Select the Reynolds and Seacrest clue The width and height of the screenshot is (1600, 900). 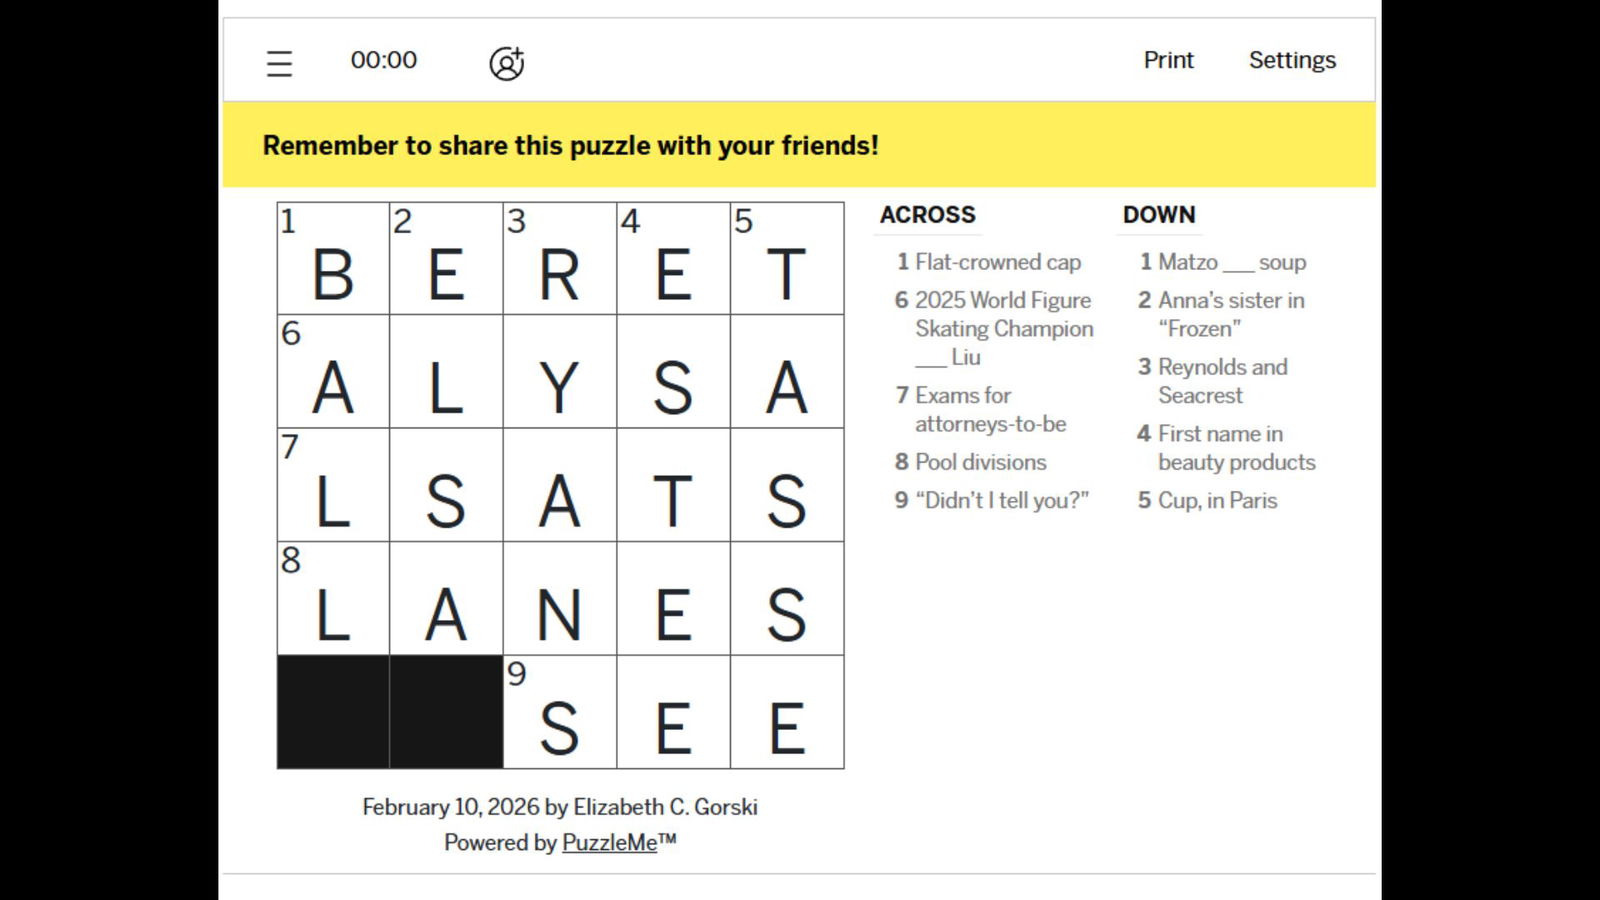coord(1222,381)
